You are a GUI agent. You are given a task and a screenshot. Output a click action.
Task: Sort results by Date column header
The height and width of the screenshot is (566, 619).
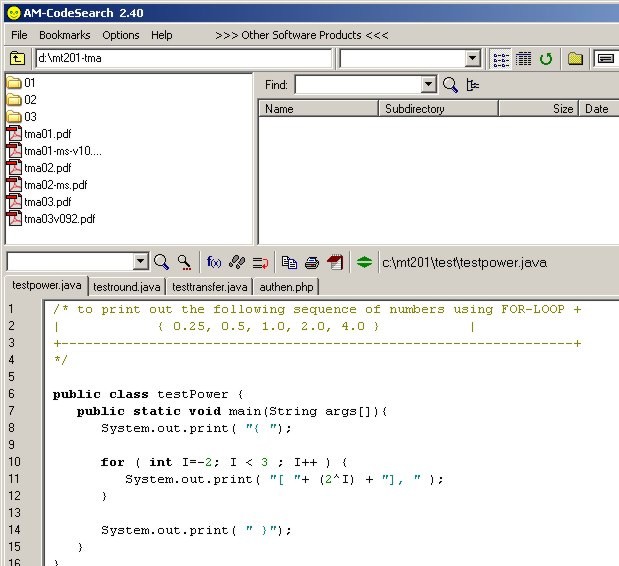tap(599, 109)
